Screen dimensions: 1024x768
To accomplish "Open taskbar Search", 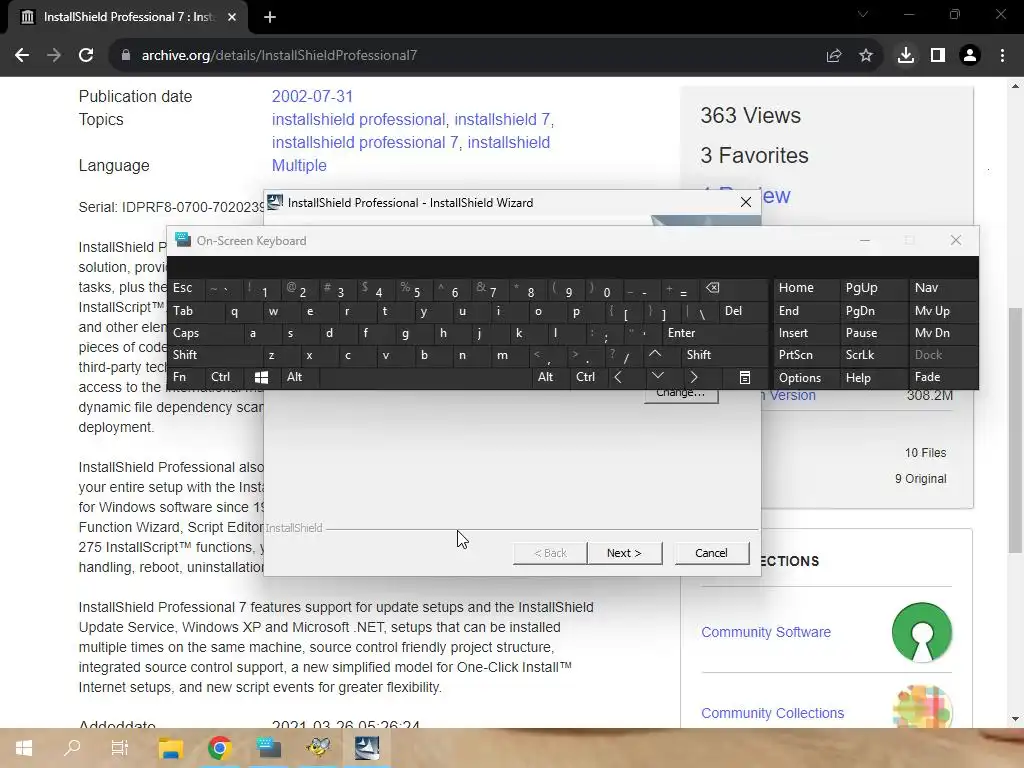I will 72,748.
